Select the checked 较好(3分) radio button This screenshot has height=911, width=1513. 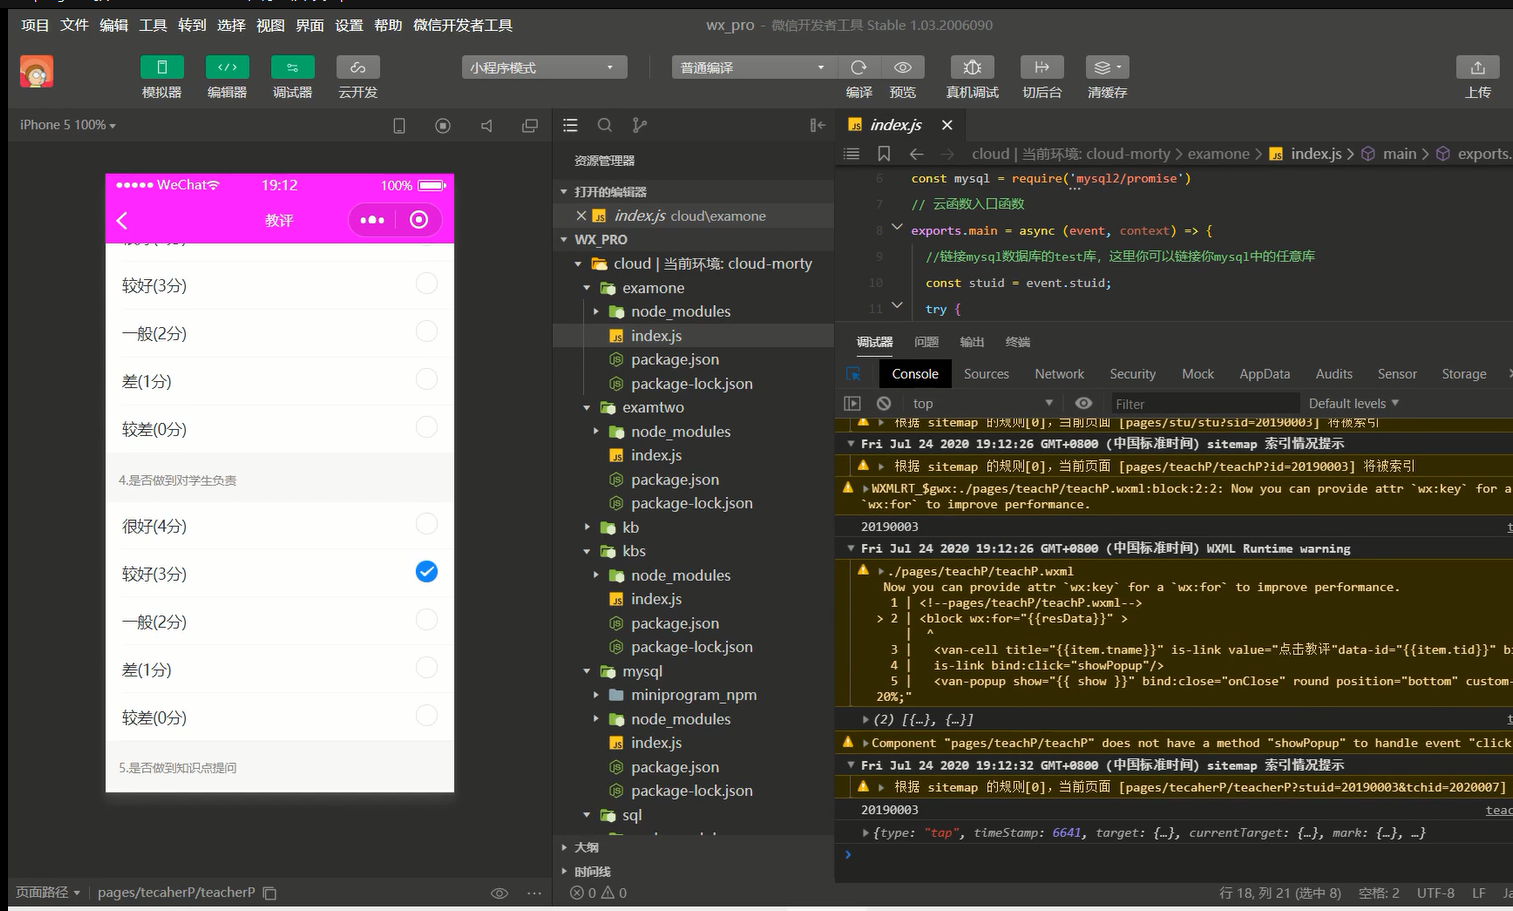pos(426,572)
